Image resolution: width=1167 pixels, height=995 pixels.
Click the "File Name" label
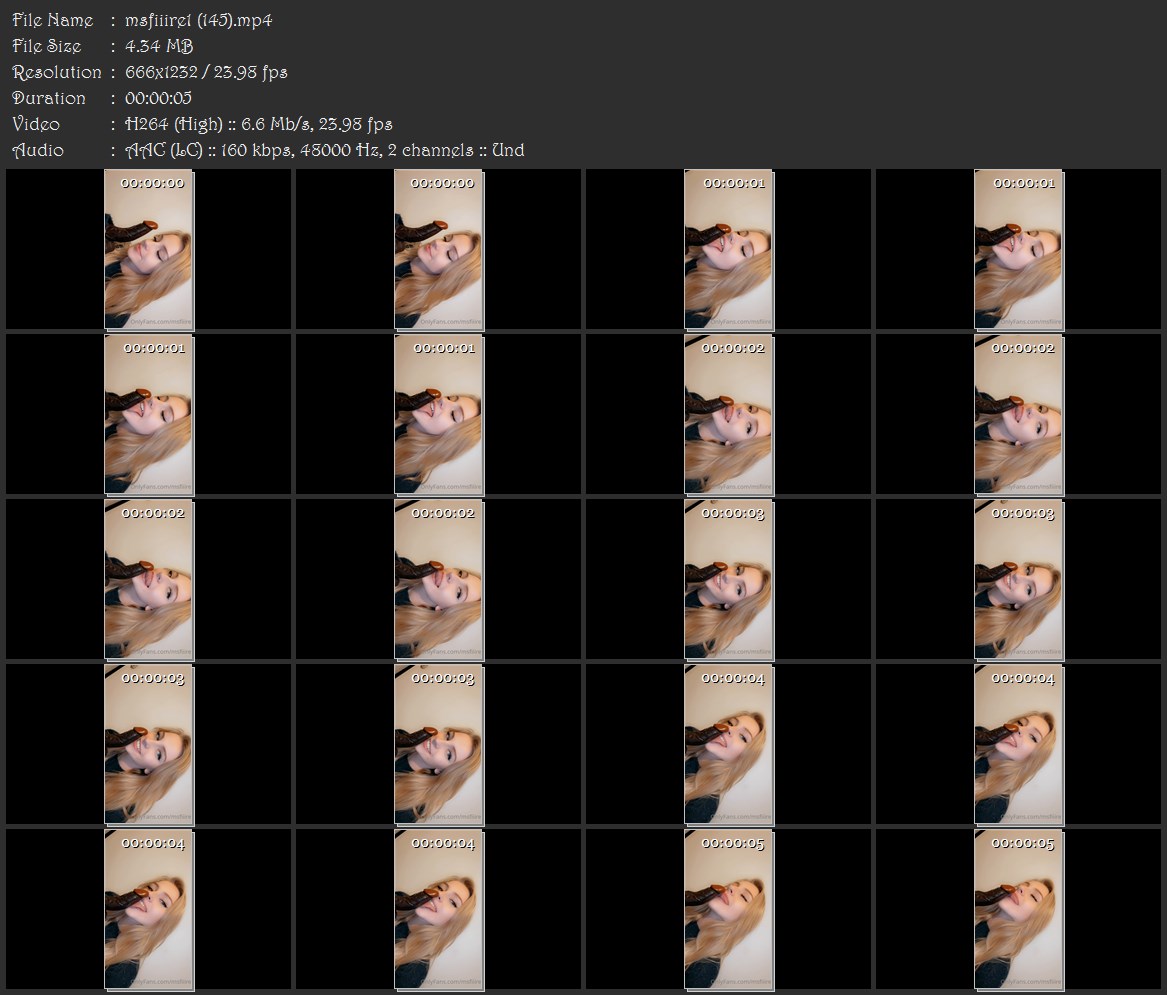tap(53, 20)
